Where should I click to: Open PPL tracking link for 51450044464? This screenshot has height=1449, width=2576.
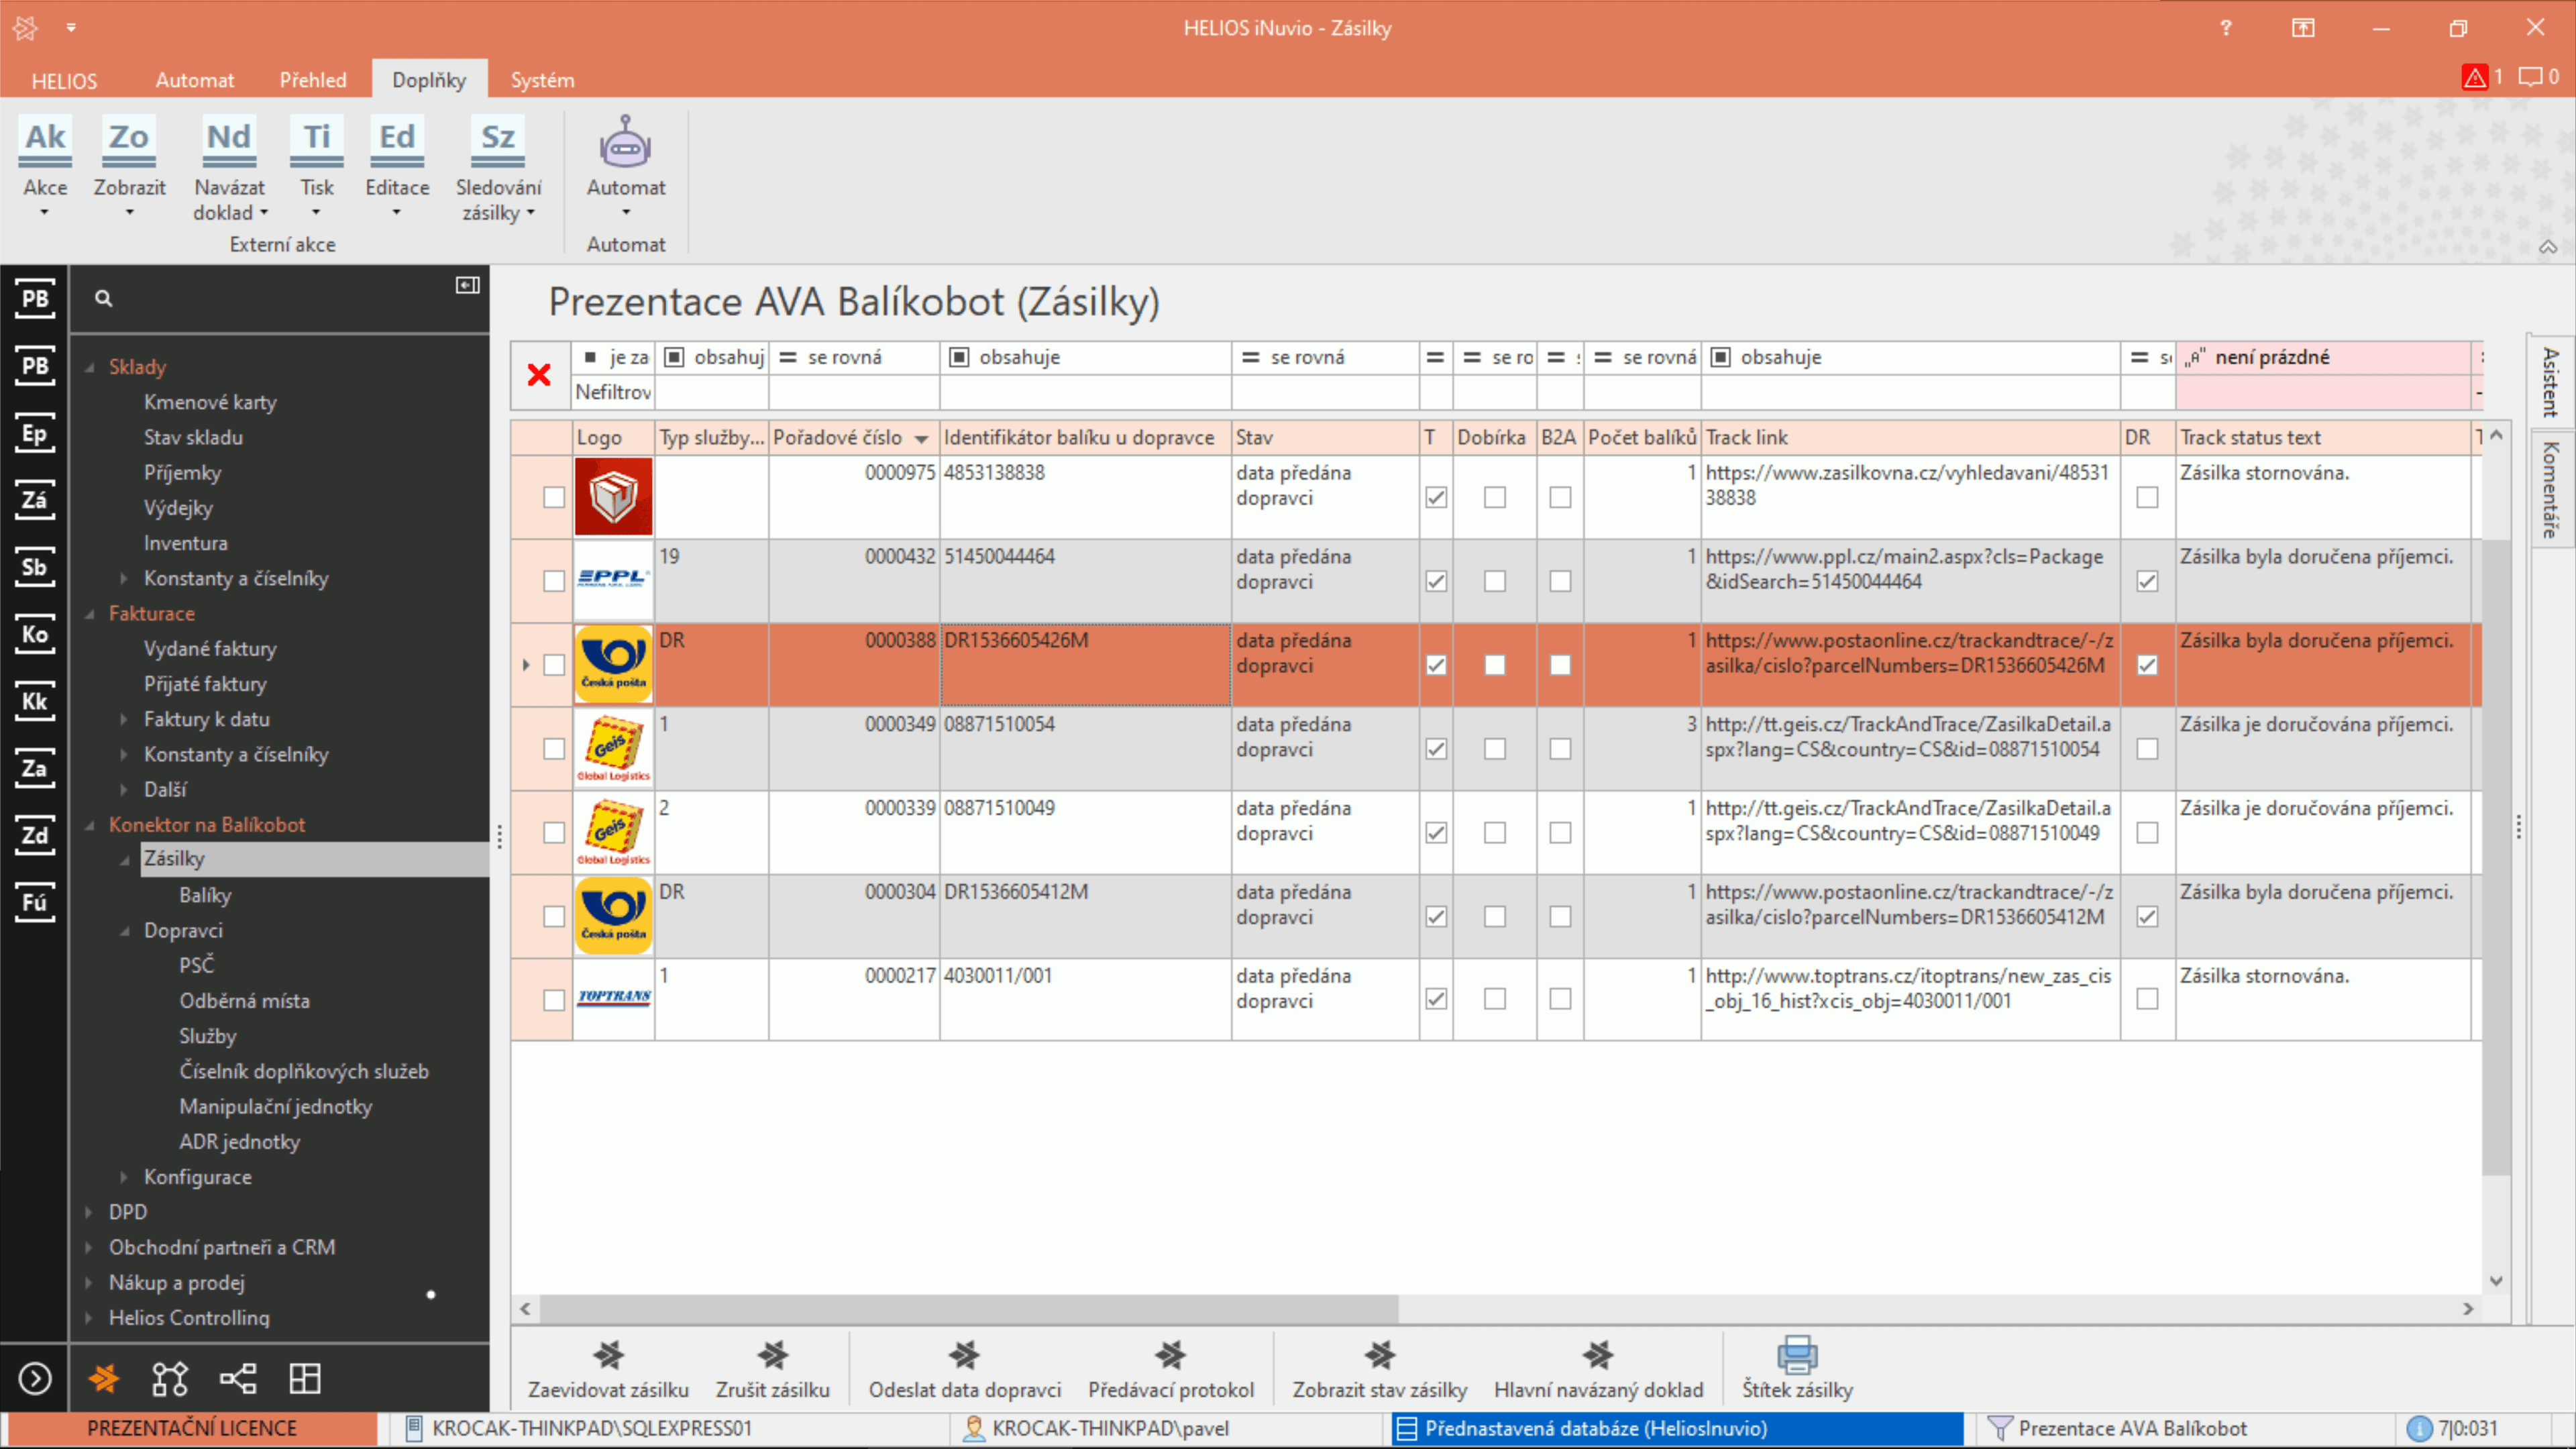[x=1904, y=569]
